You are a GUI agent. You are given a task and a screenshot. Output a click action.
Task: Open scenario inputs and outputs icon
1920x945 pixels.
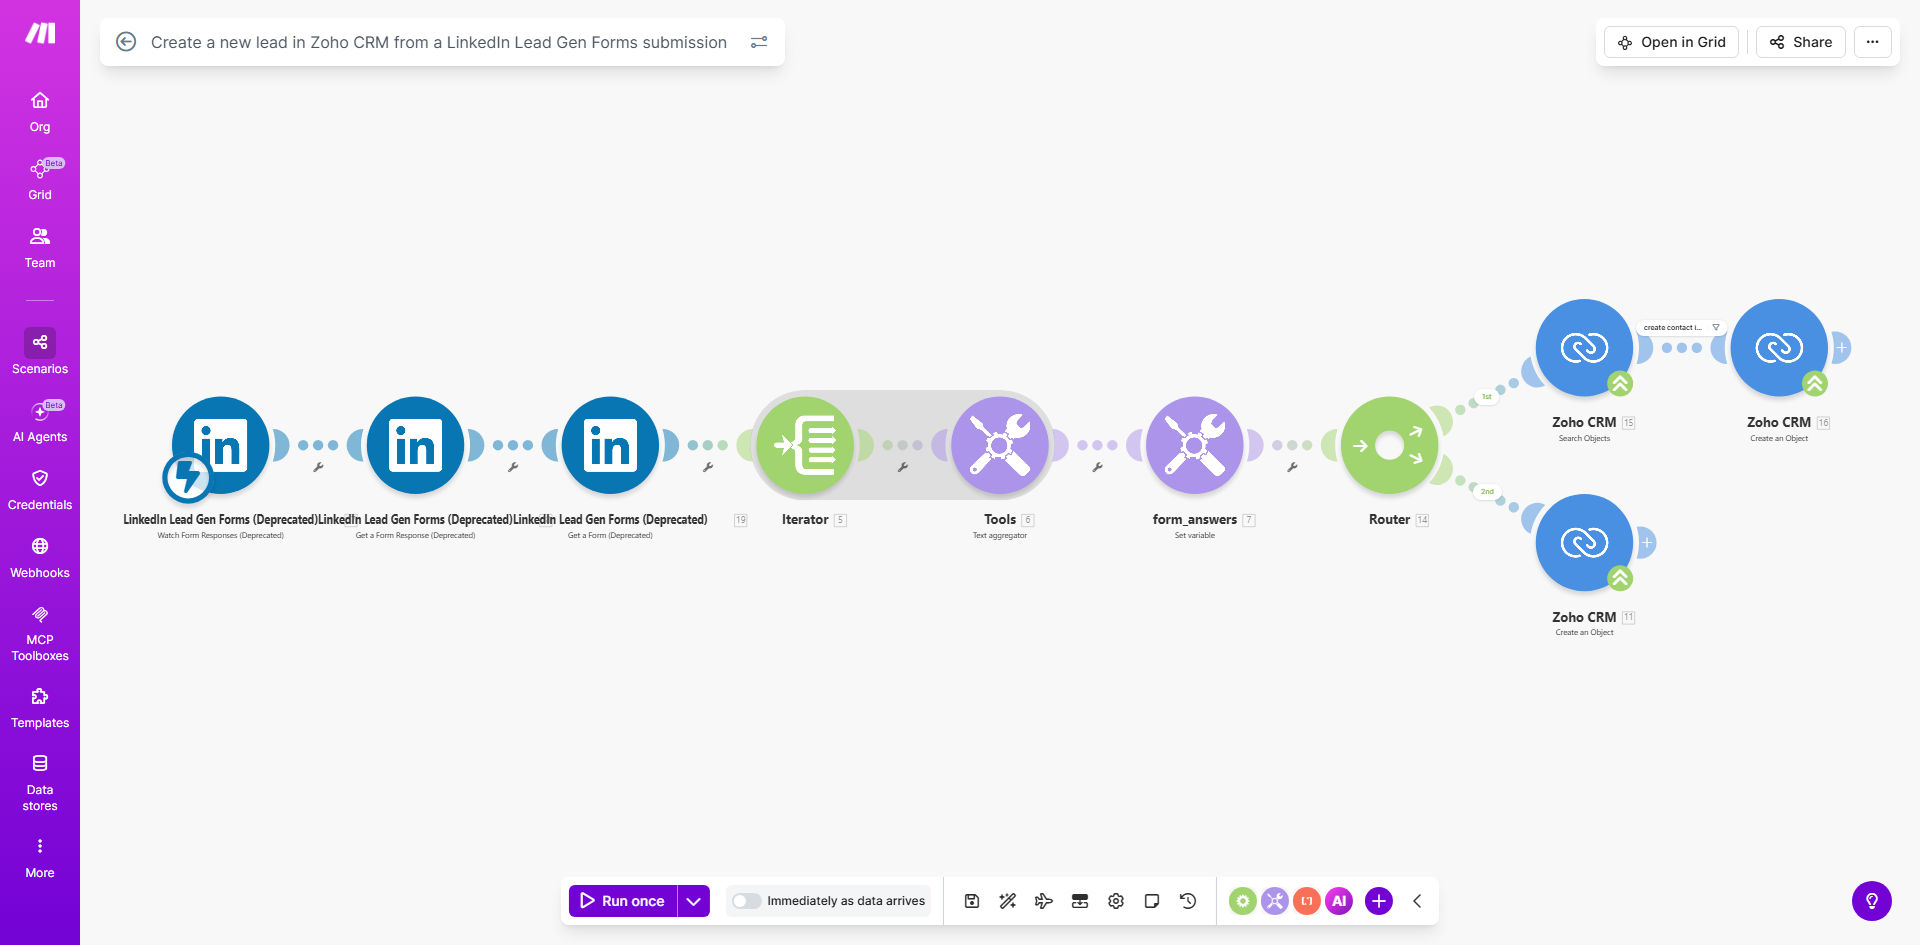[1080, 901]
